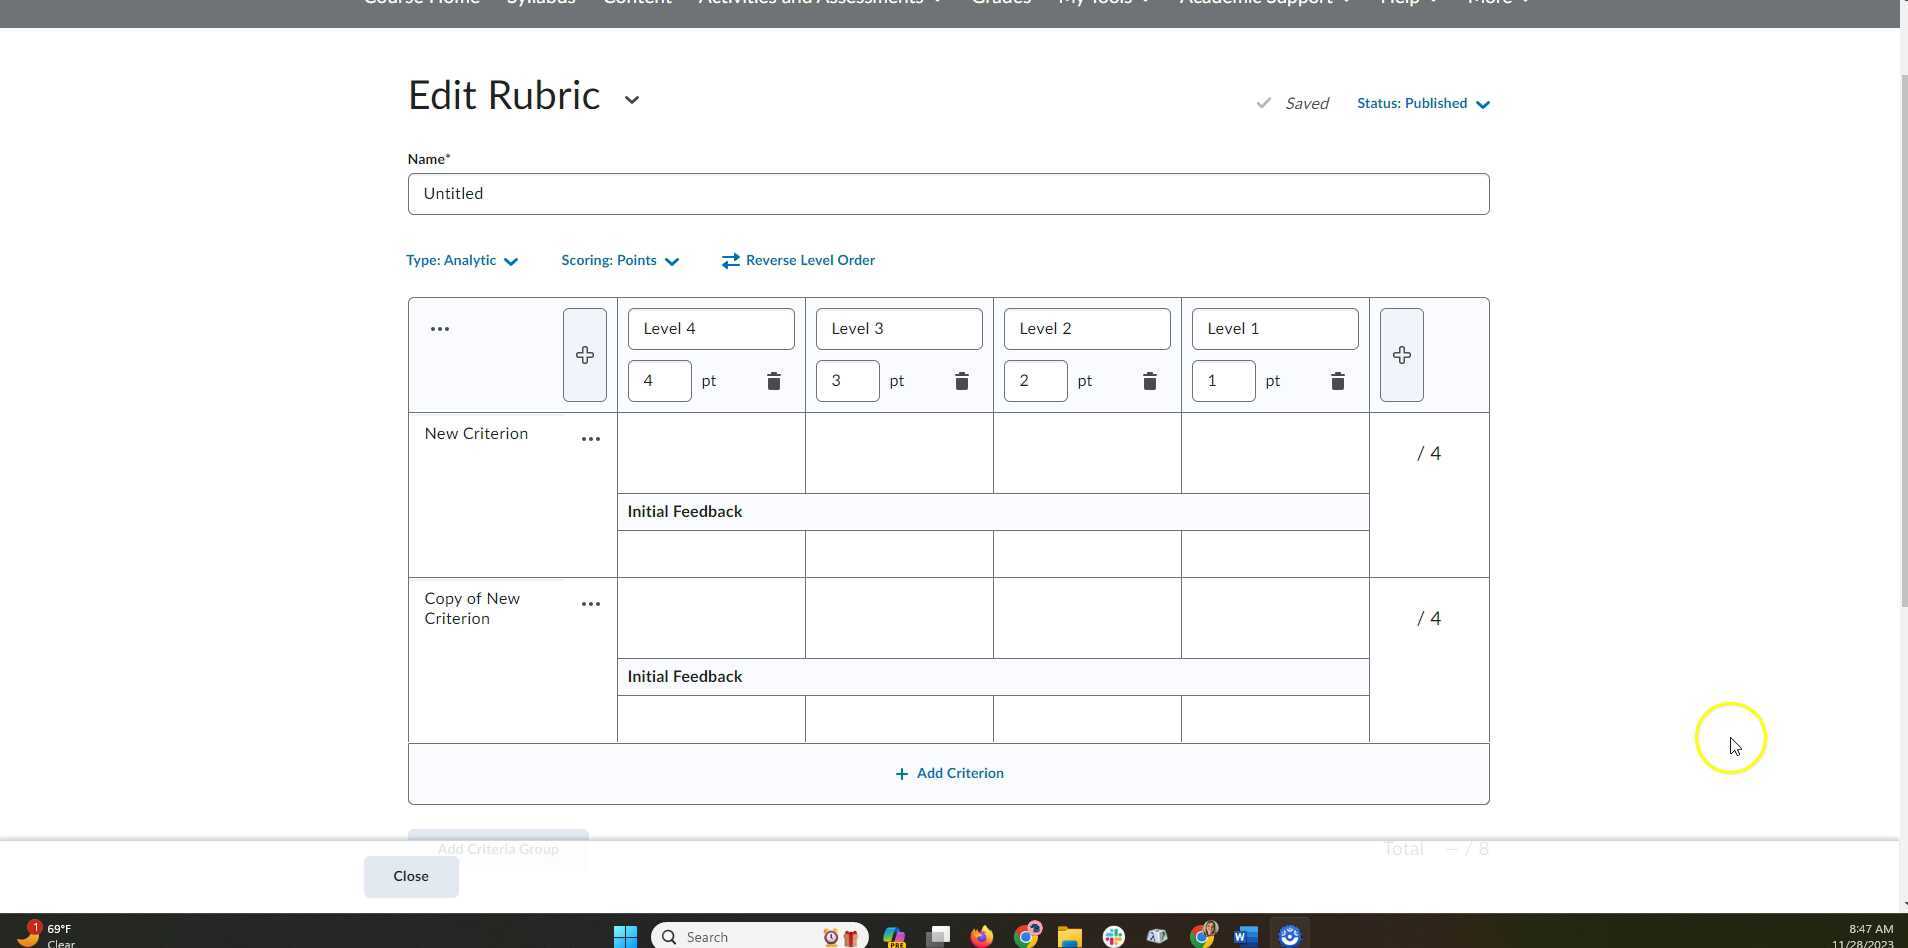Add a new level left of Level 4
Screen dimensions: 1908x948
(584, 354)
